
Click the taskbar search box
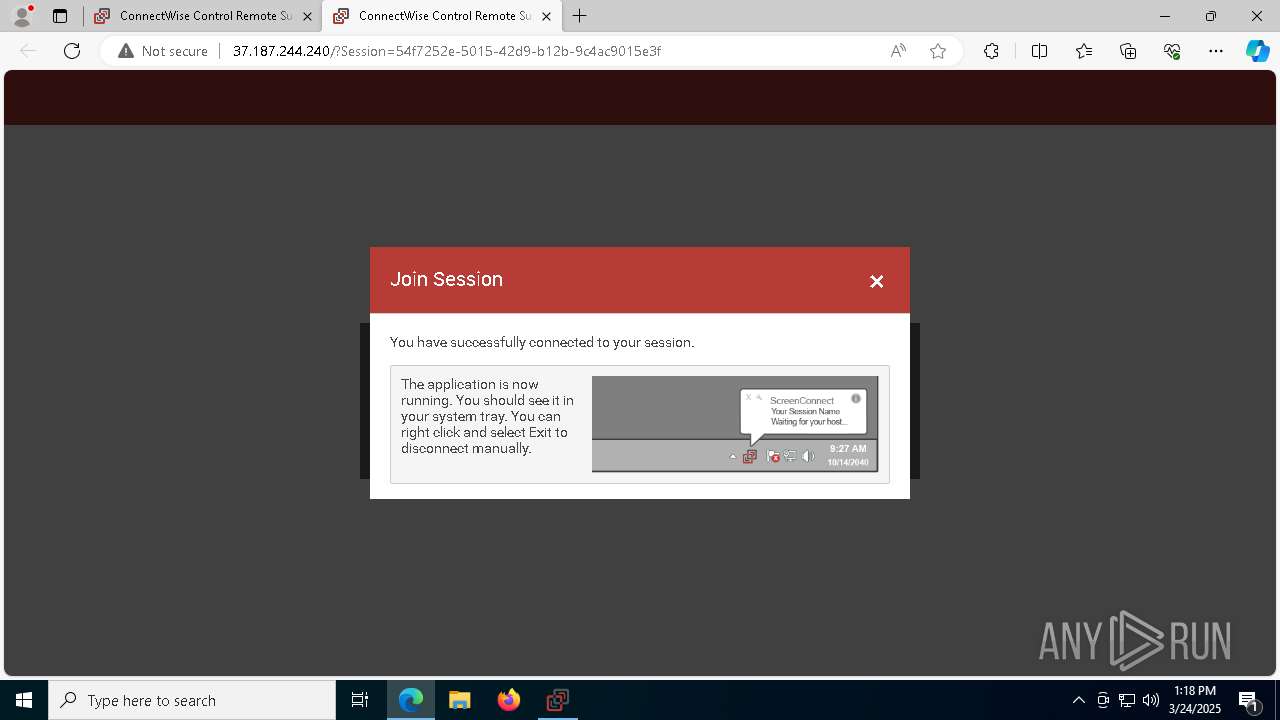point(192,700)
